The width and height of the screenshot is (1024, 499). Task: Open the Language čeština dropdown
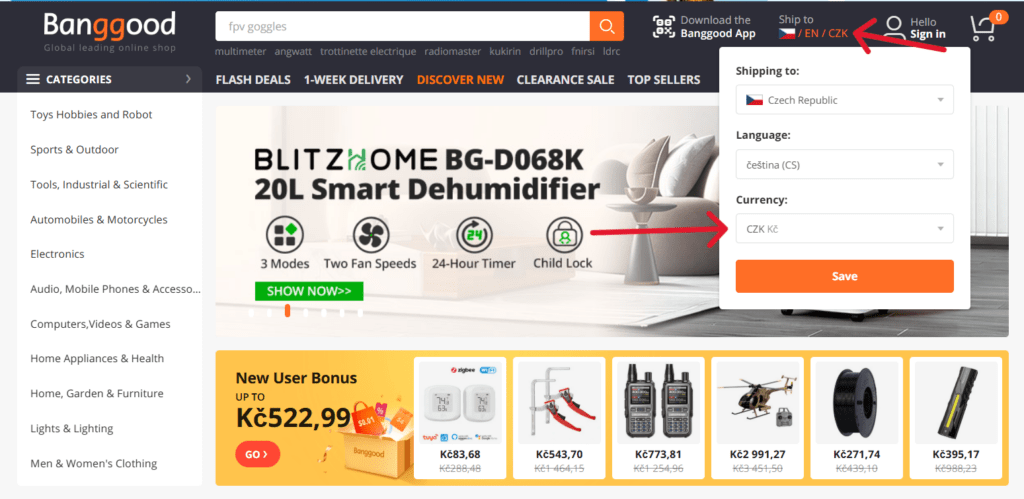point(844,165)
